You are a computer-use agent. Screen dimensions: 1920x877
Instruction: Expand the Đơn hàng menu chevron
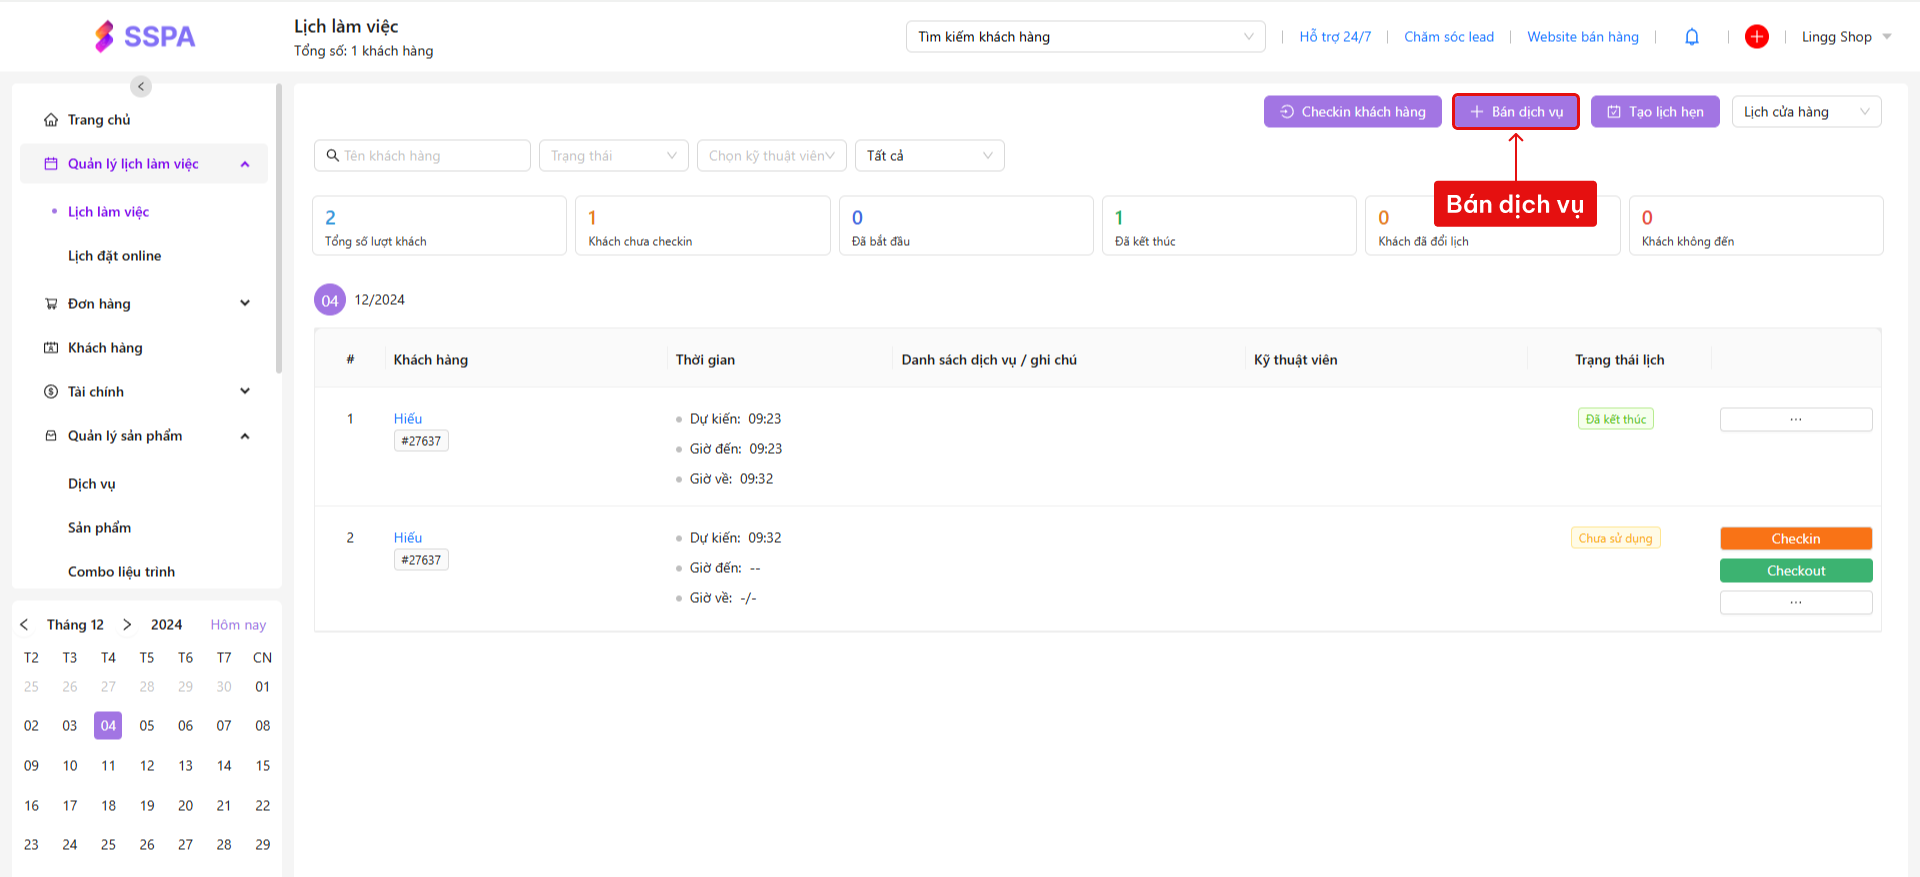[x=245, y=304]
